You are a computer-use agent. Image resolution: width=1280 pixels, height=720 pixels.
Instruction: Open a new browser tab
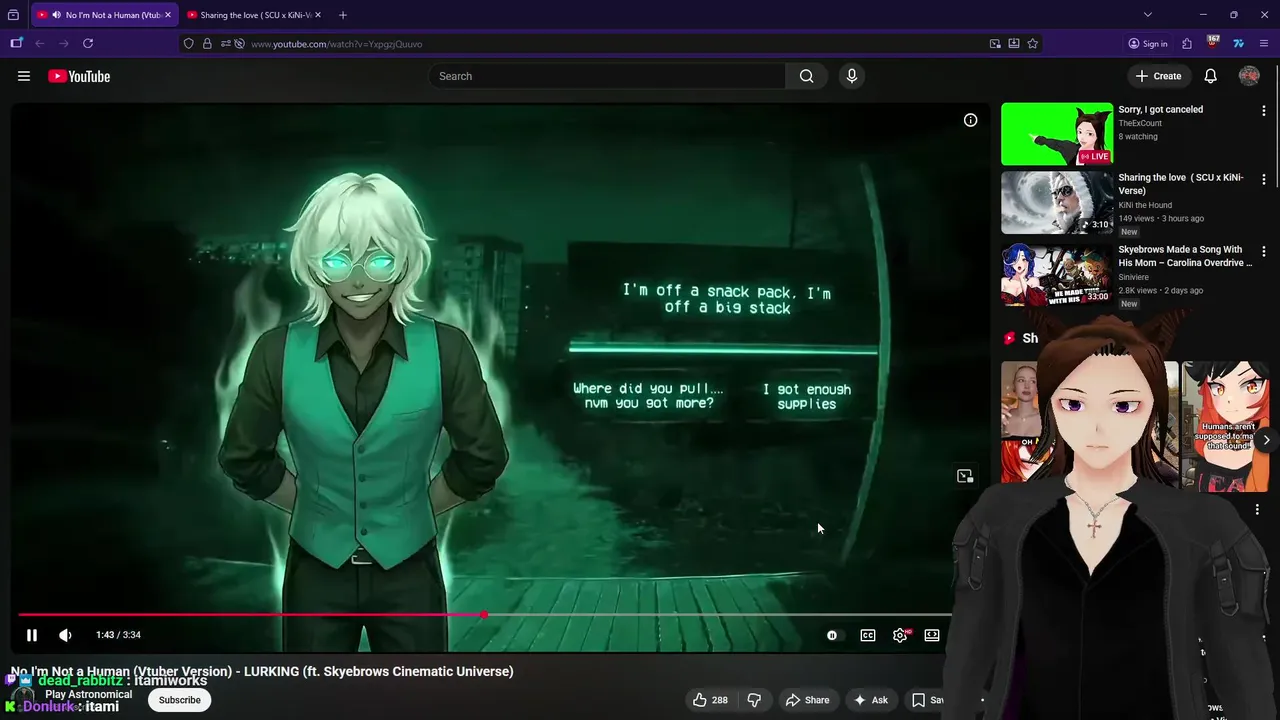tap(343, 15)
